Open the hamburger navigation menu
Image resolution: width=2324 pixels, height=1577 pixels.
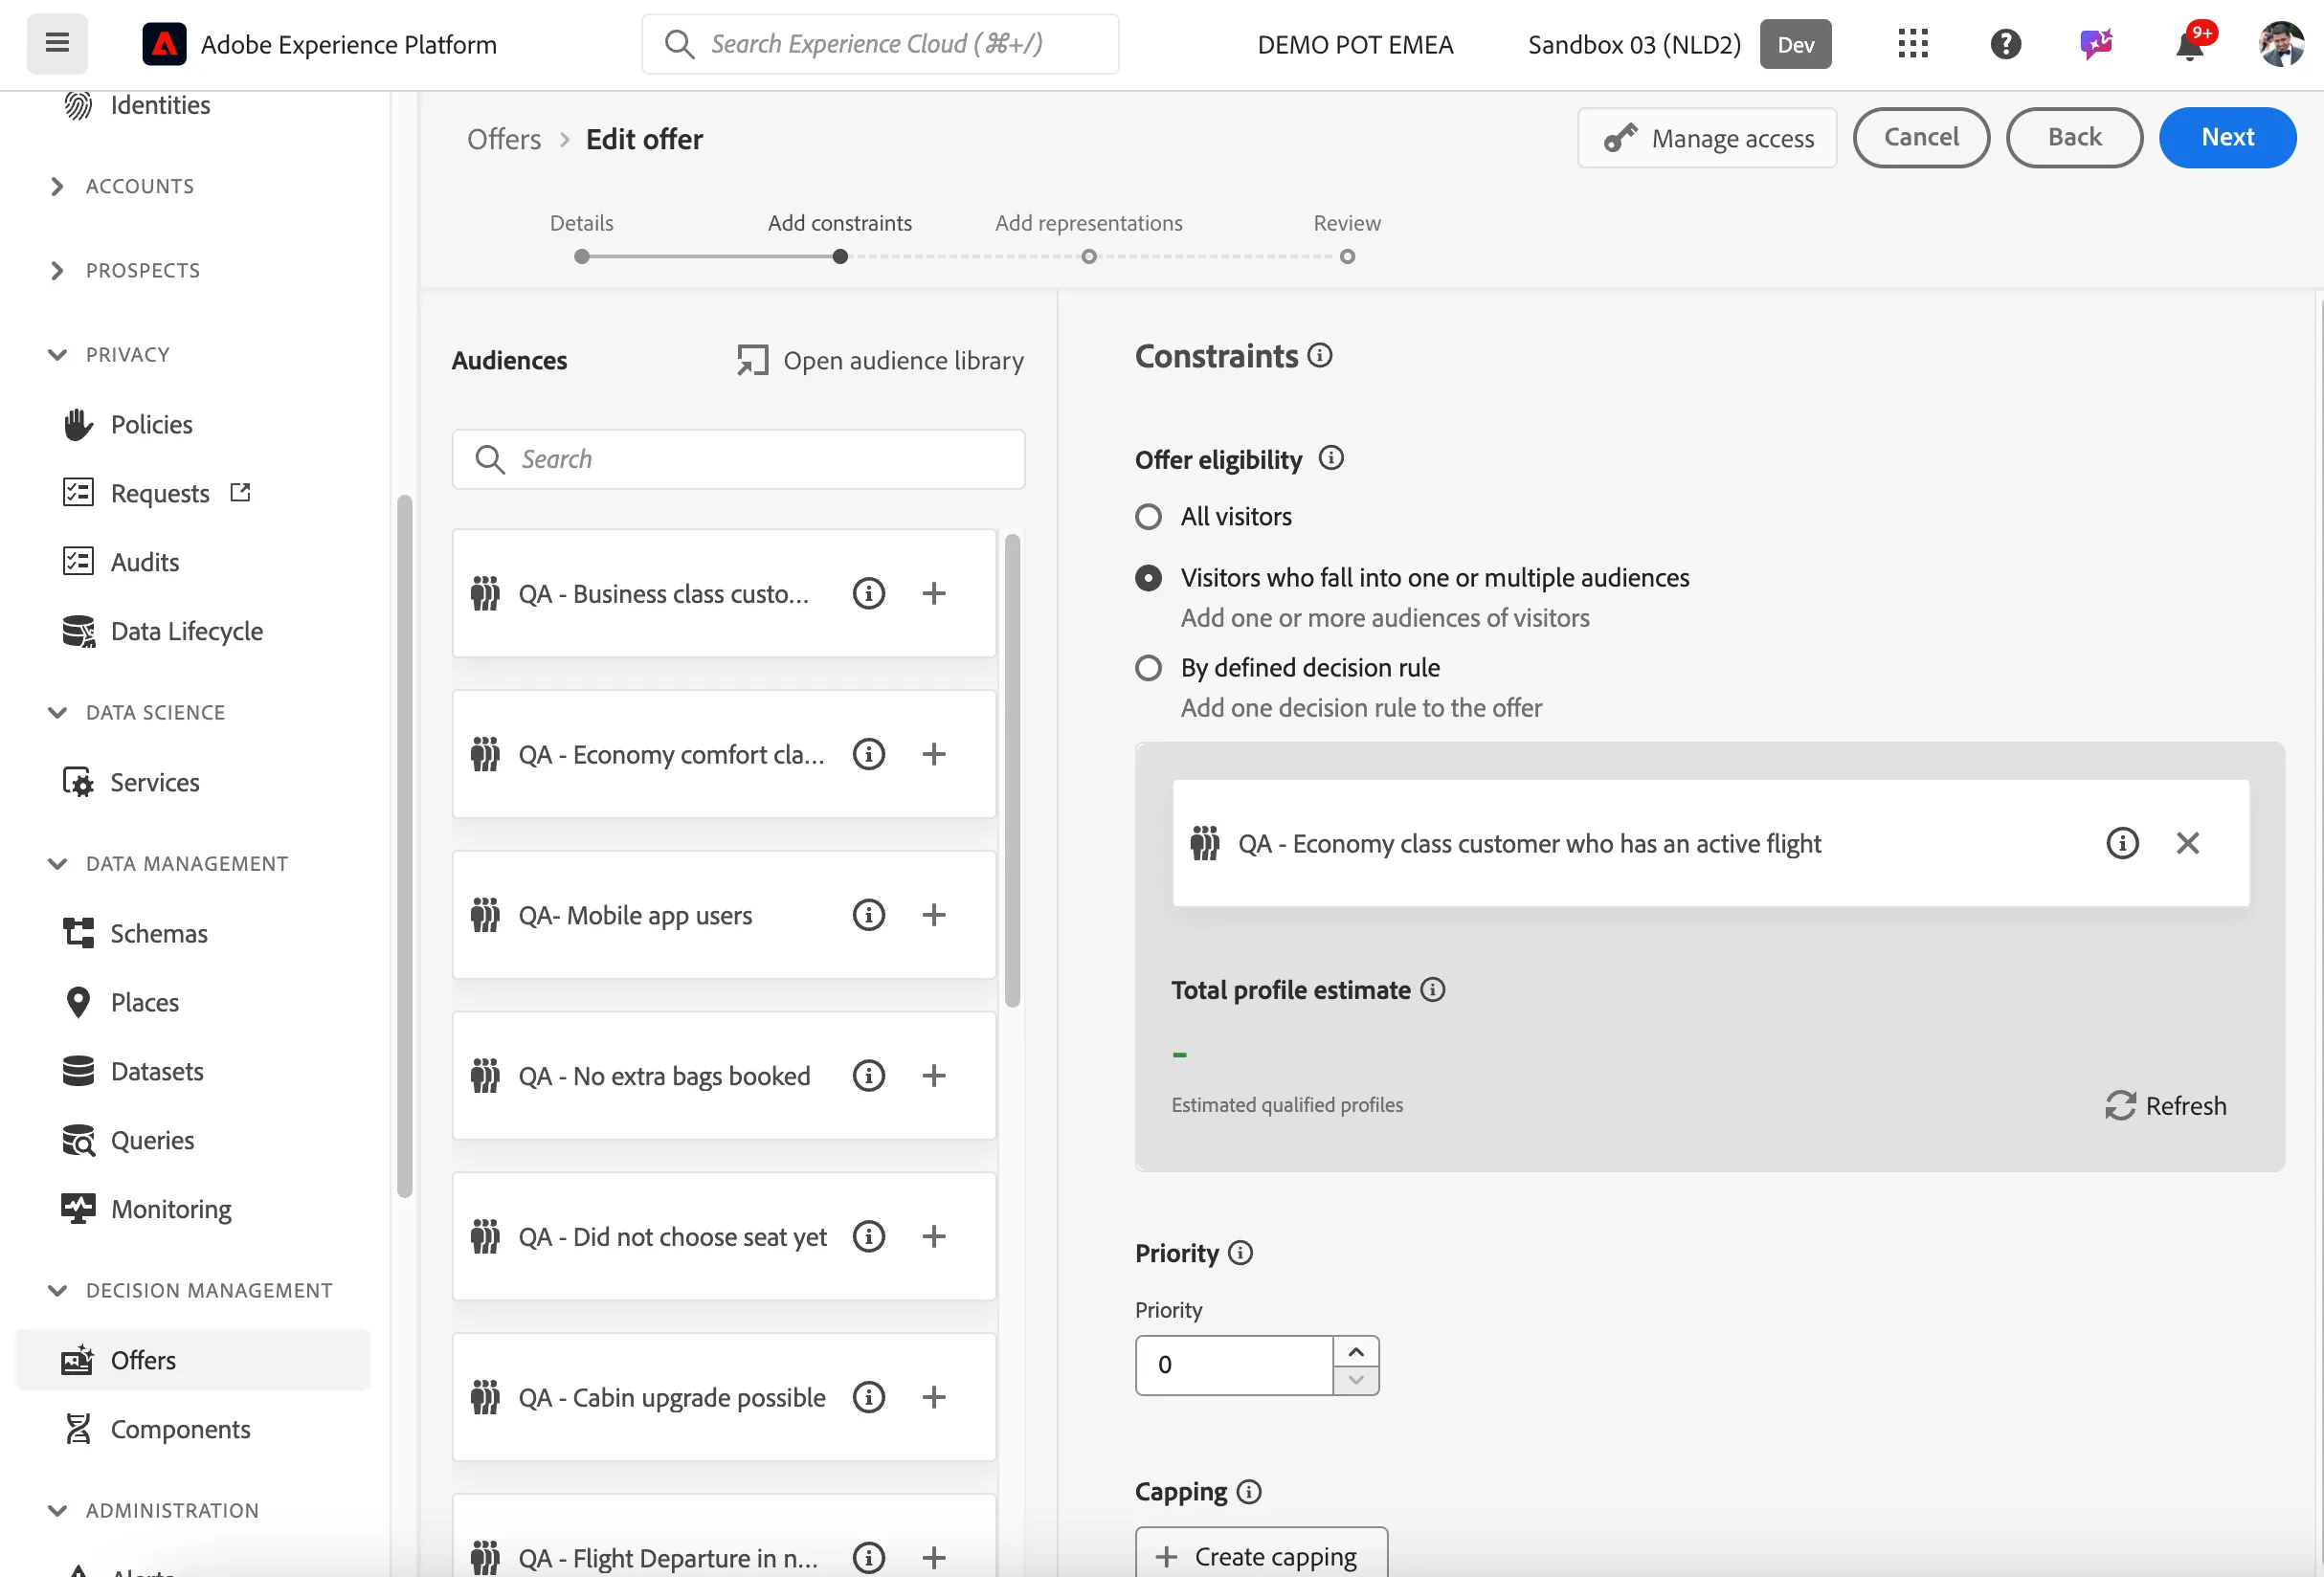[57, 43]
